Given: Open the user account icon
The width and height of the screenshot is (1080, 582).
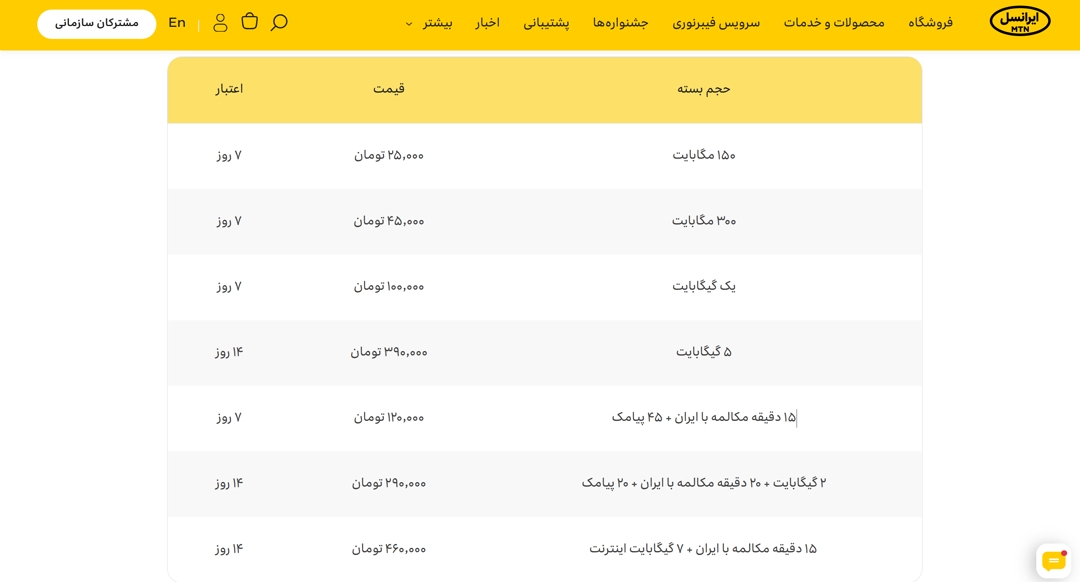Looking at the screenshot, I should (x=220, y=23).
